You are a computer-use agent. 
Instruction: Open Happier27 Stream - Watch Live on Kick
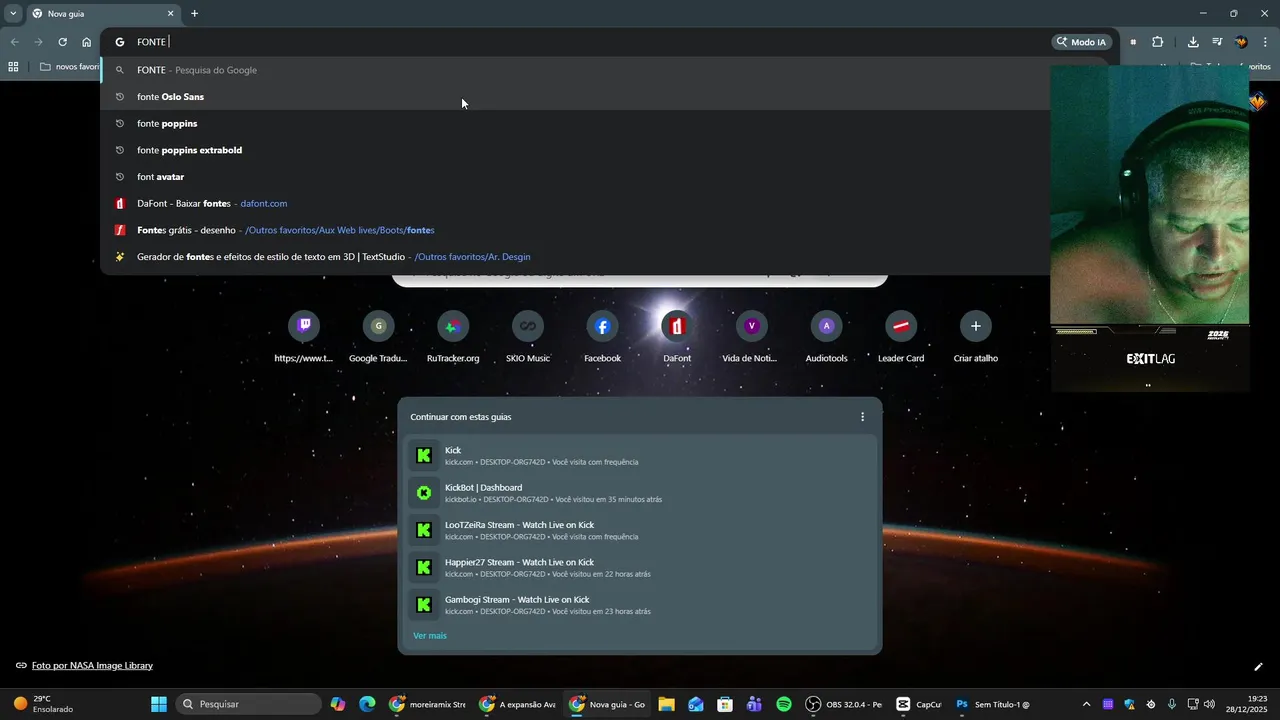640,567
